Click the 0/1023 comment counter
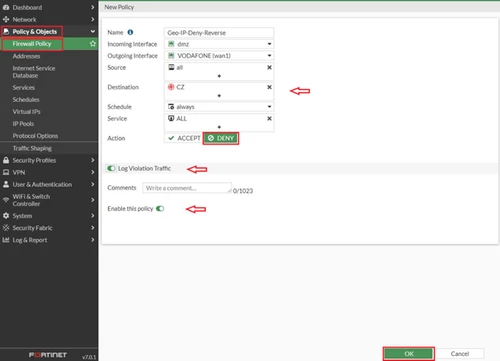The height and width of the screenshot is (361, 500). tap(243, 191)
